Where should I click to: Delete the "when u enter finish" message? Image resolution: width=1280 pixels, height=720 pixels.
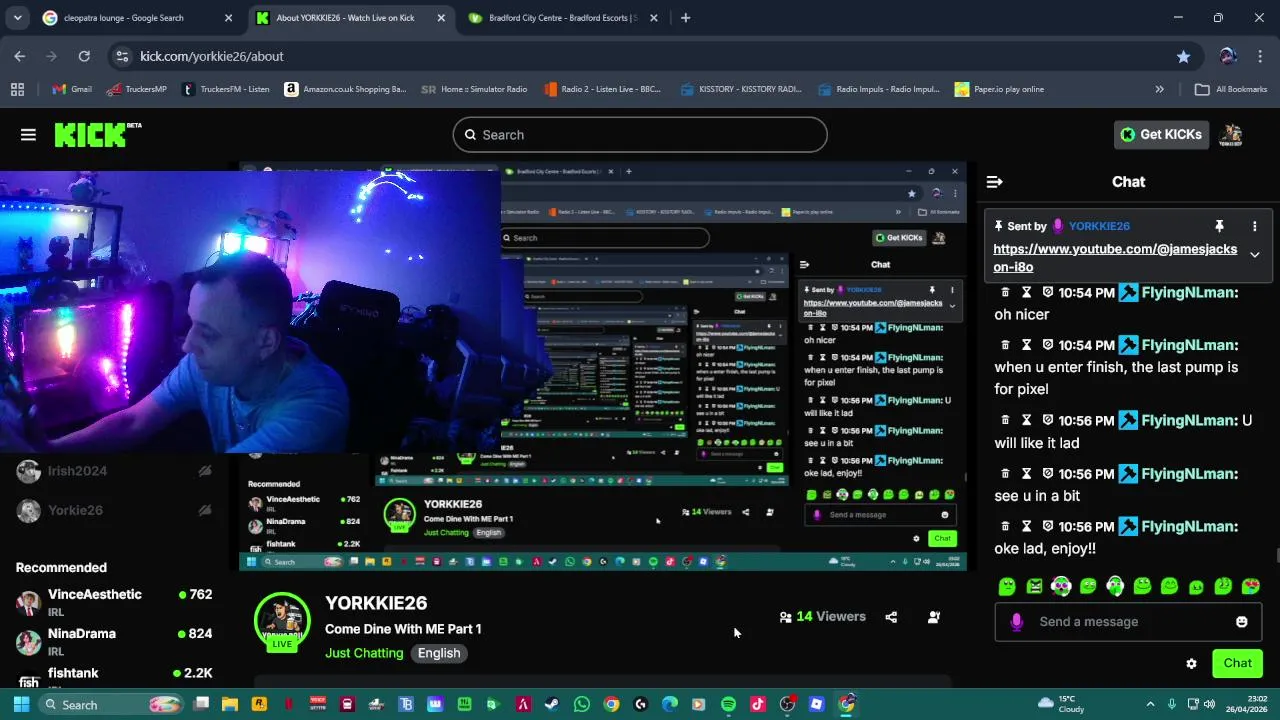pyautogui.click(x=1004, y=345)
